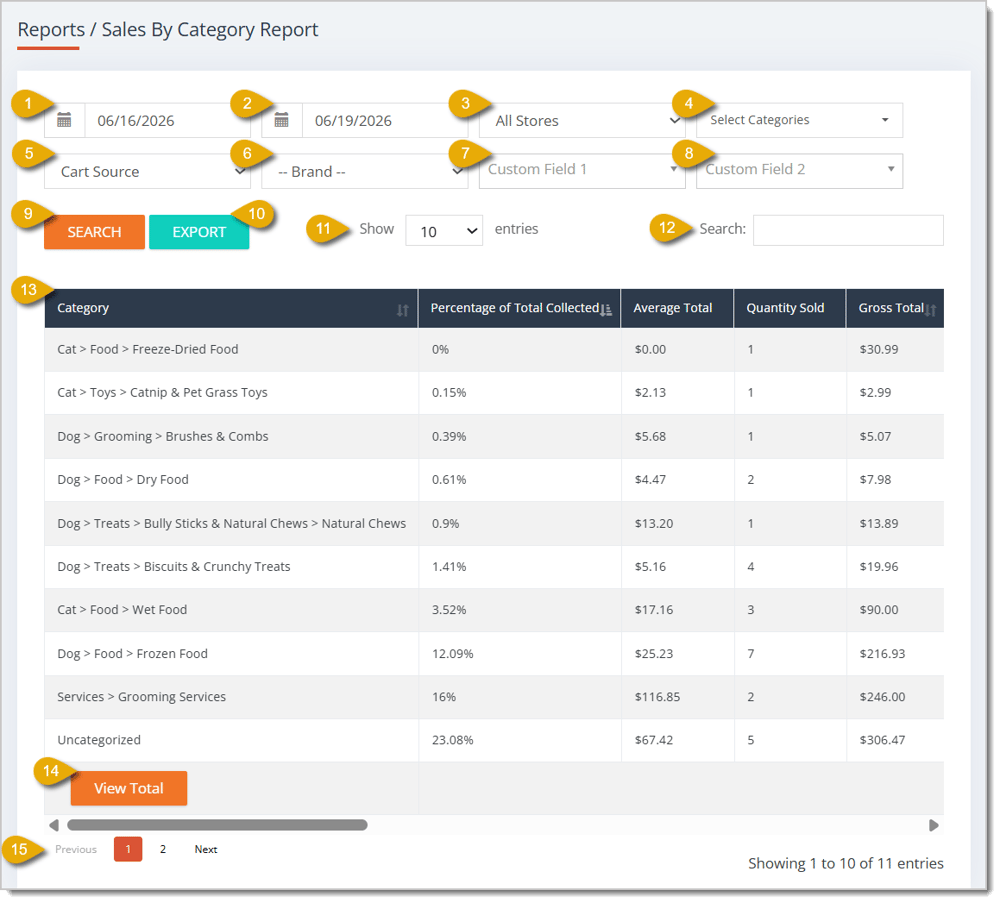This screenshot has height=903, width=1000.
Task: Click the Reports breadcrumb title
Action: [51, 29]
